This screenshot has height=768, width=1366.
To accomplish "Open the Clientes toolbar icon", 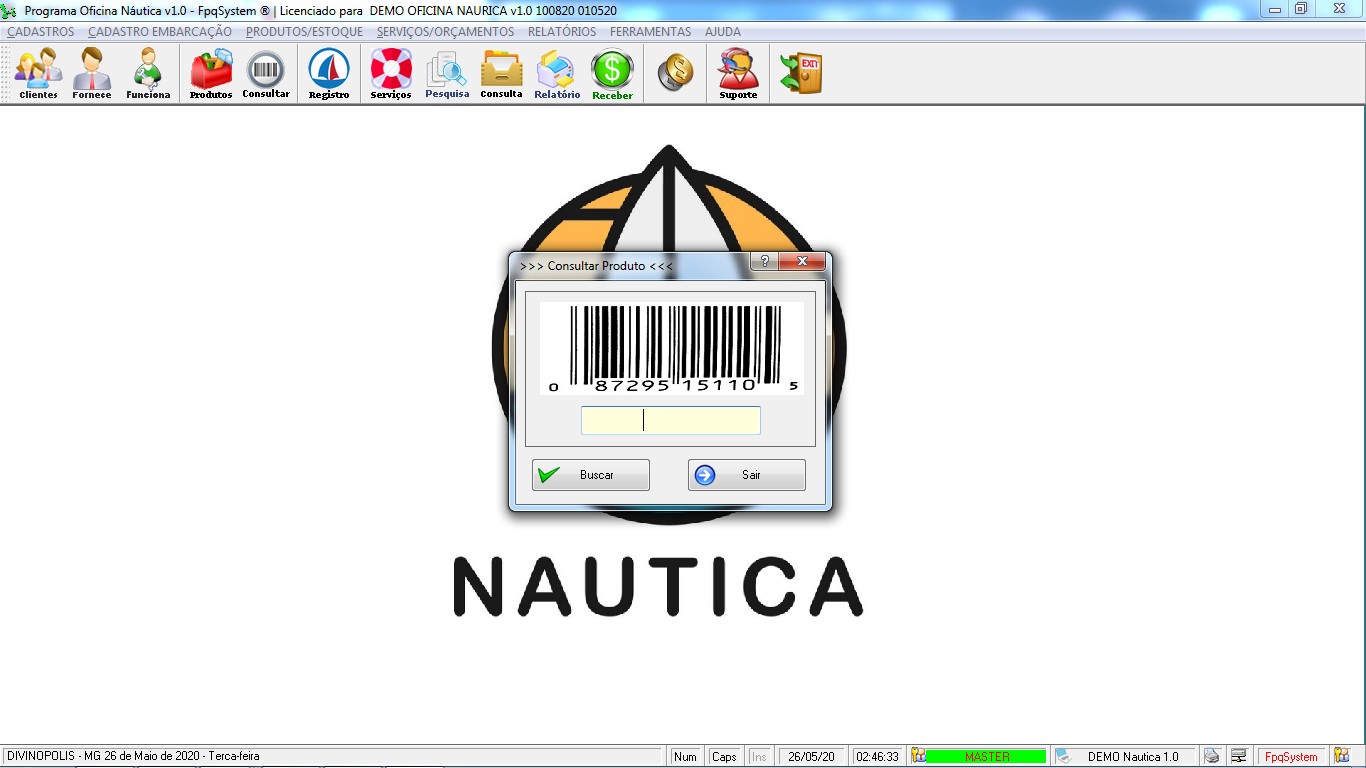I will click(38, 74).
